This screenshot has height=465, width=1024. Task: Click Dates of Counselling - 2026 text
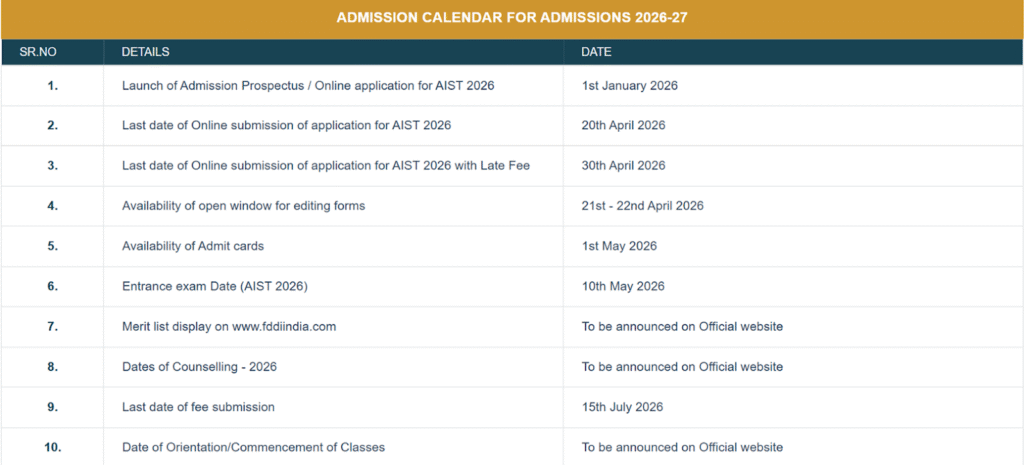point(199,367)
